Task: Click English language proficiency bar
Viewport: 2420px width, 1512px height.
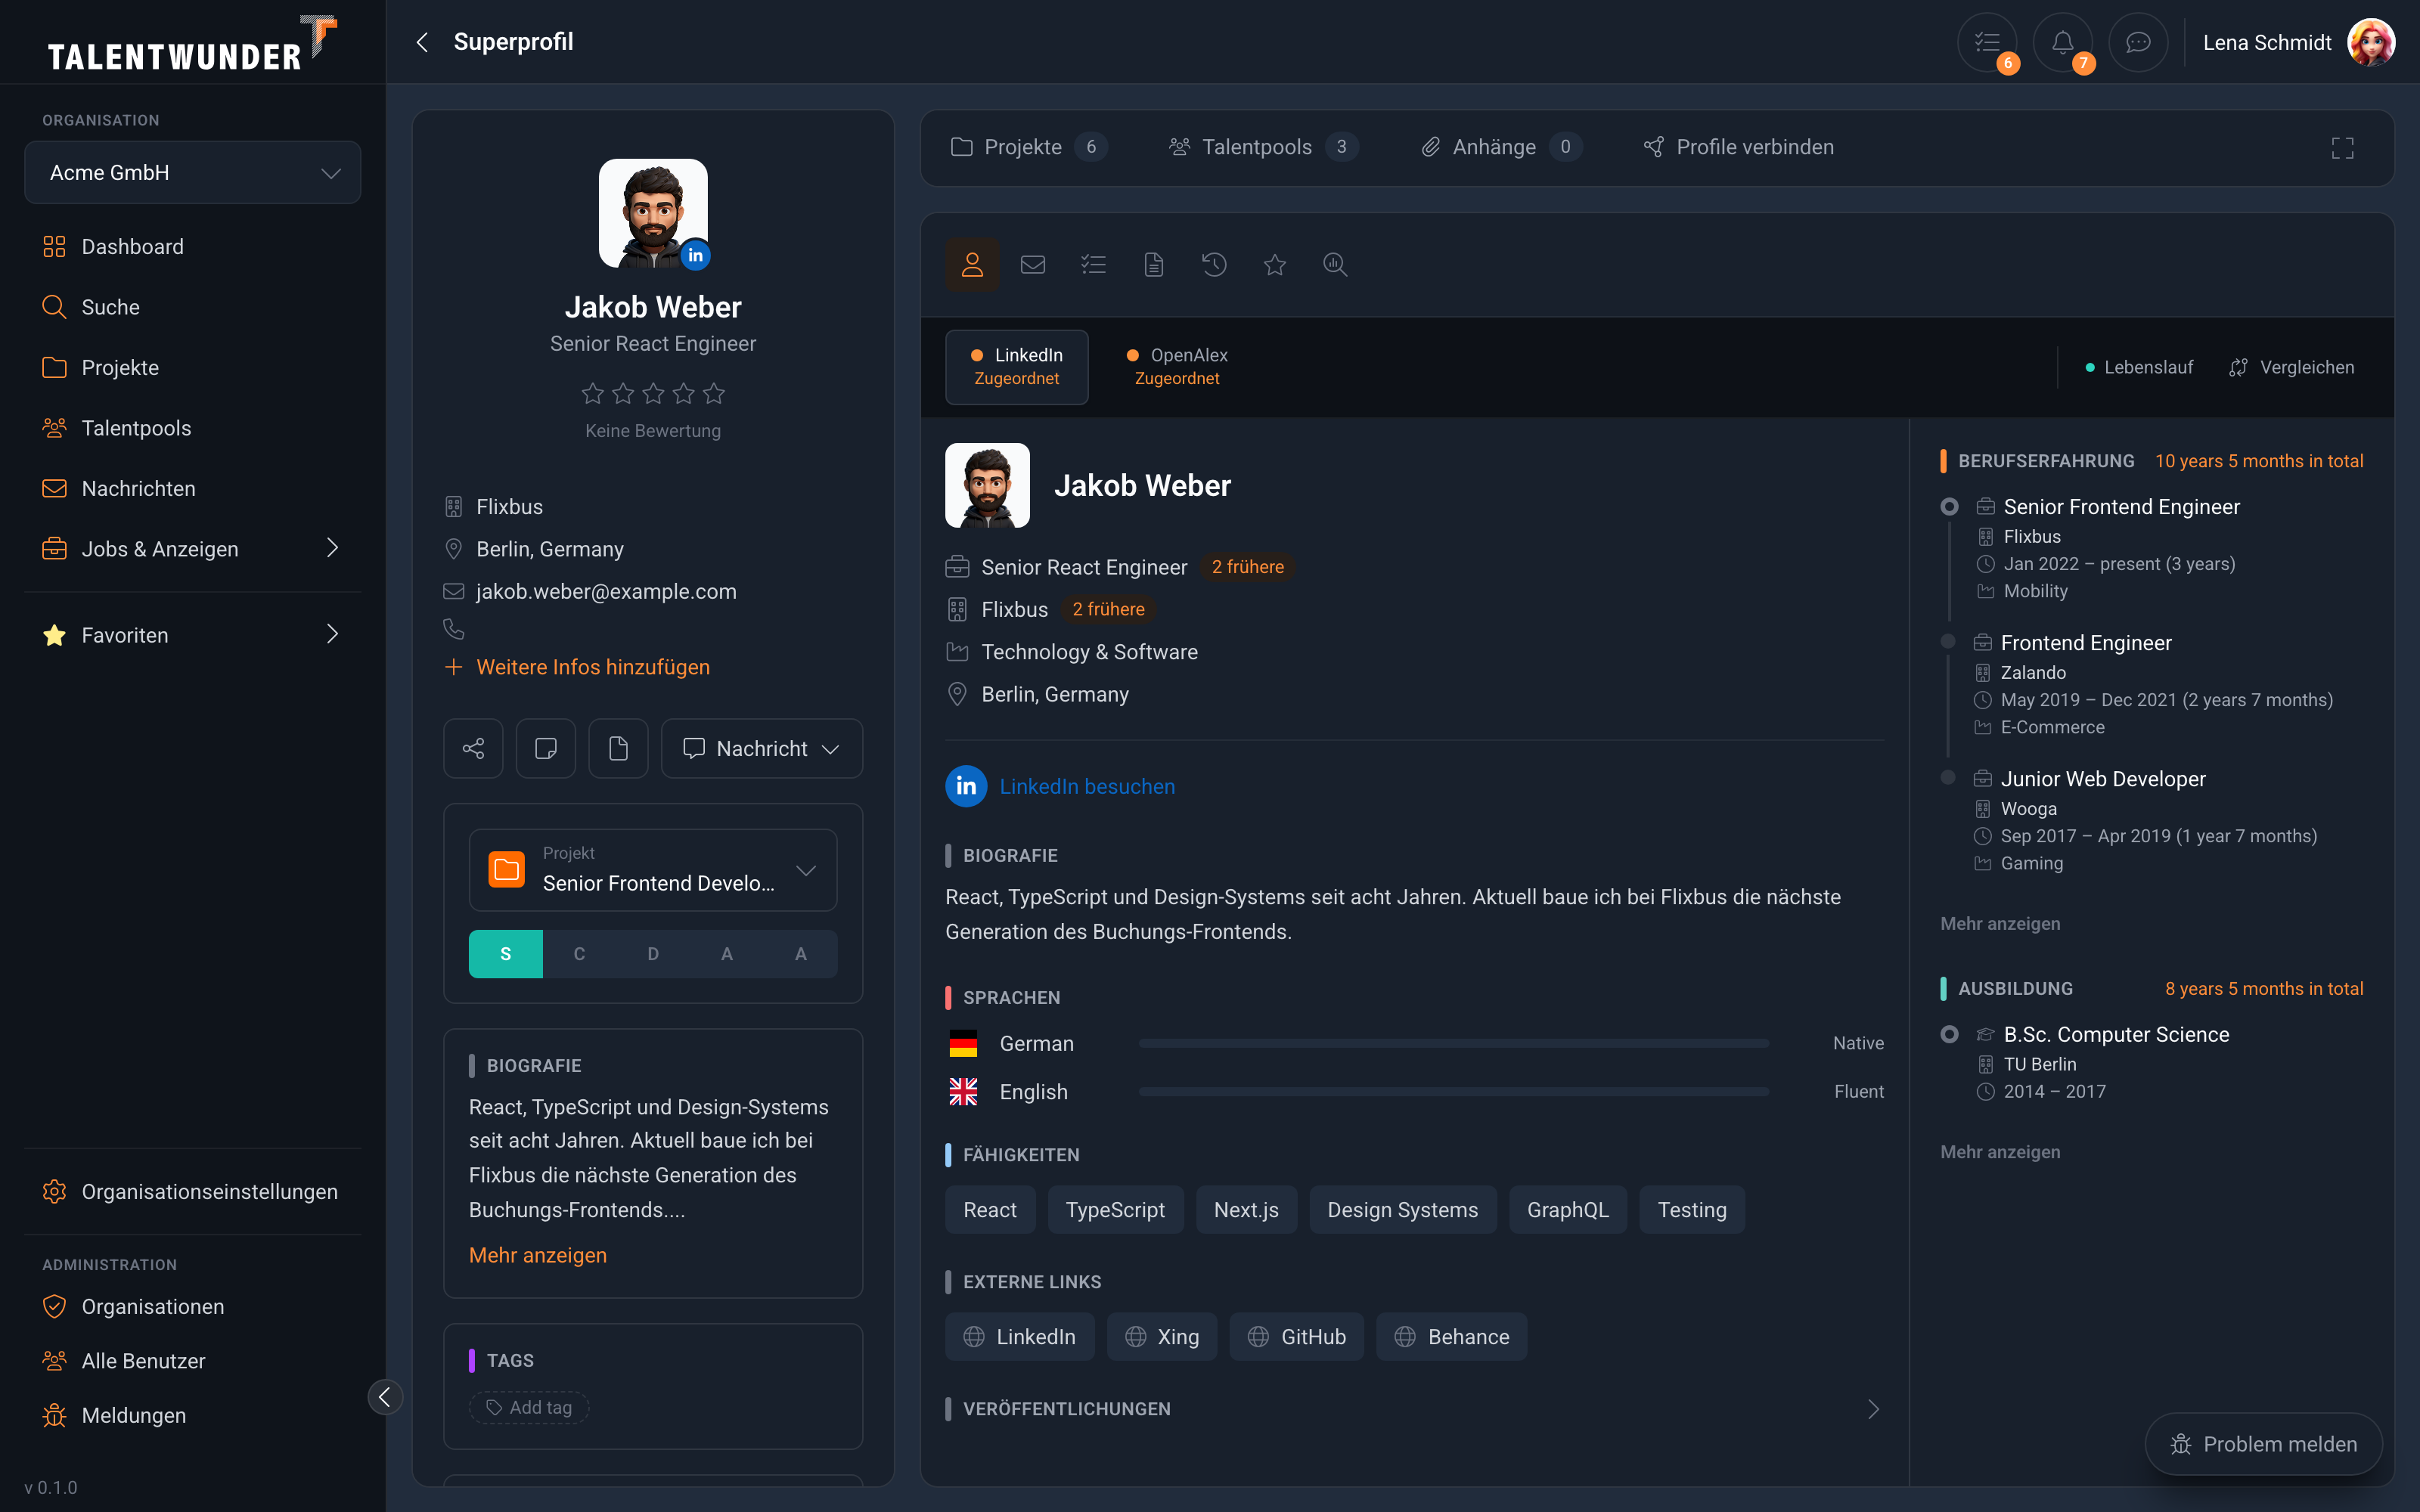Action: [x=1453, y=1092]
